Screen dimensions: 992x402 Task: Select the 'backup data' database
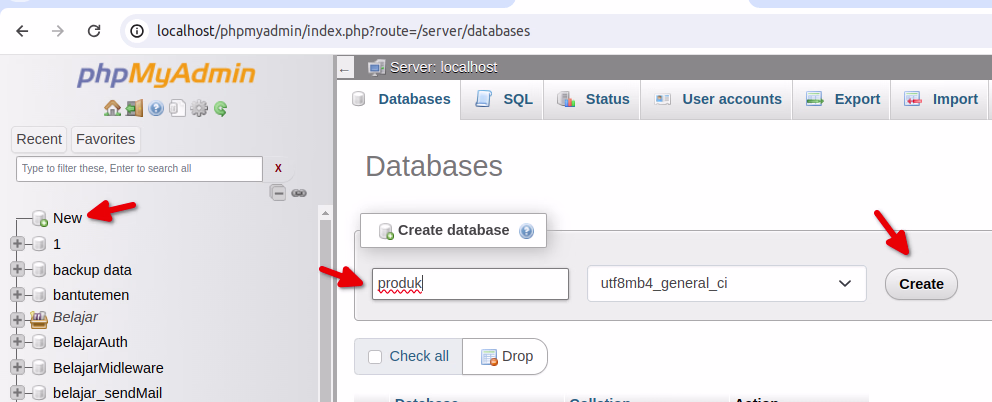[92, 270]
